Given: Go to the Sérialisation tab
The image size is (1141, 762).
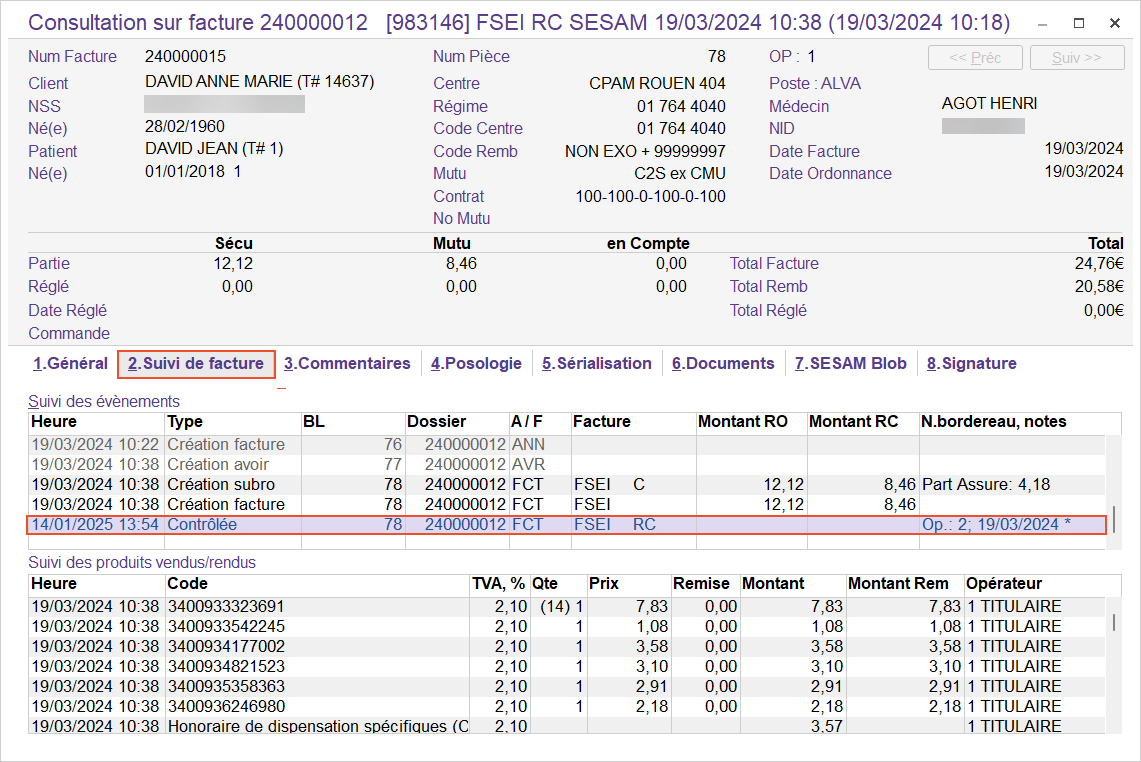Looking at the screenshot, I should coord(596,364).
